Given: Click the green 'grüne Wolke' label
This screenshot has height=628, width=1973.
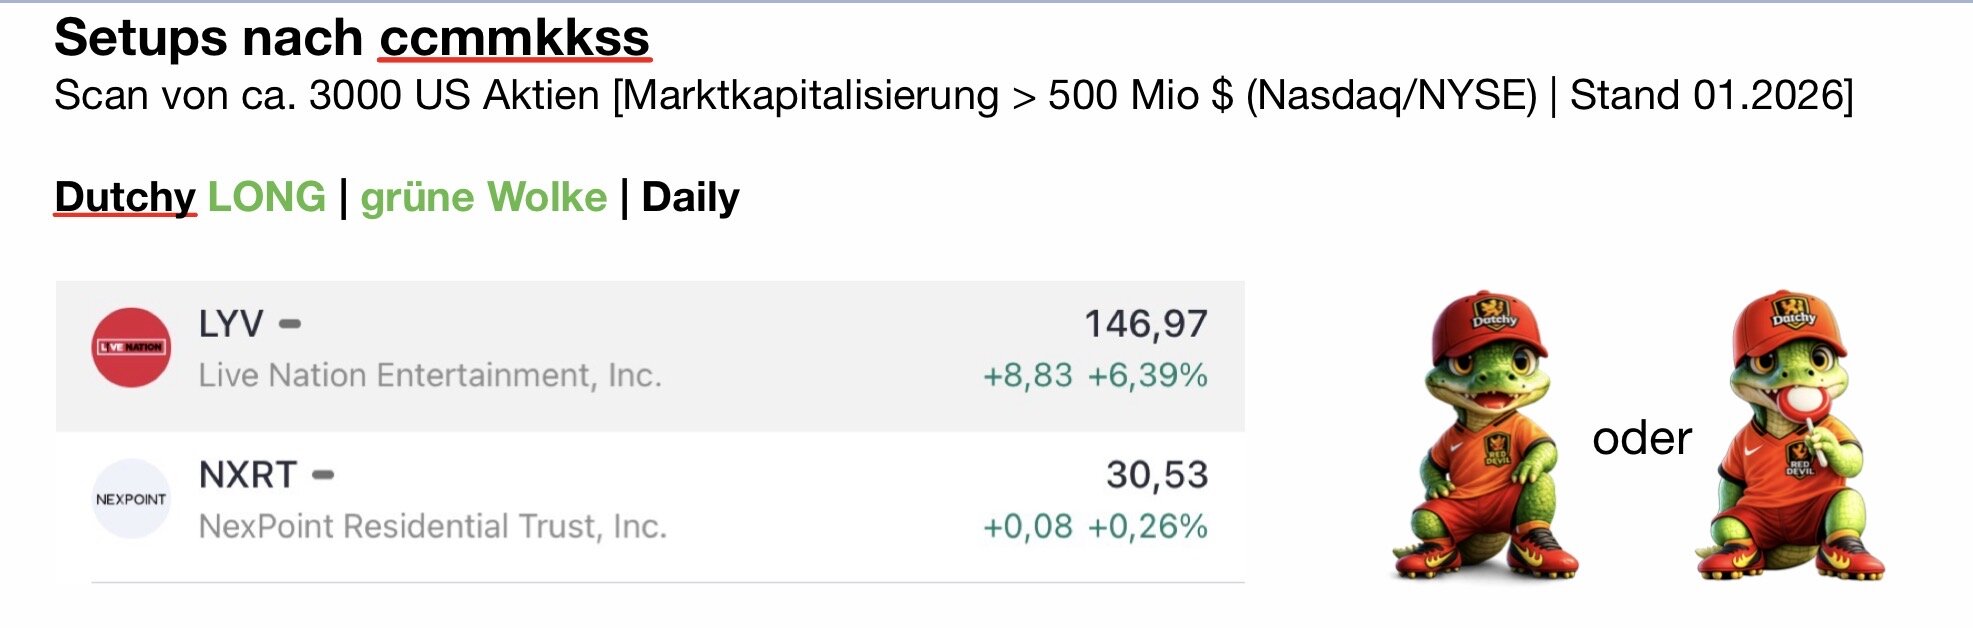Looking at the screenshot, I should click(484, 197).
